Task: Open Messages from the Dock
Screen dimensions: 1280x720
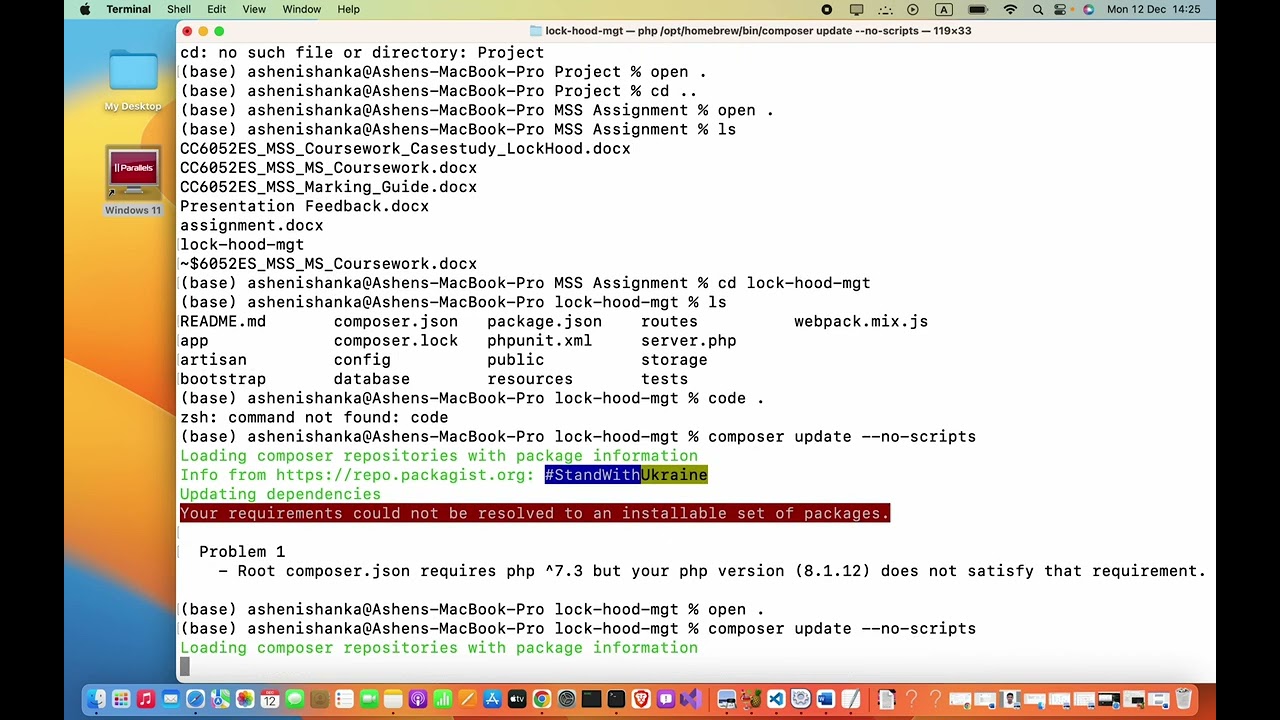Action: tap(295, 699)
